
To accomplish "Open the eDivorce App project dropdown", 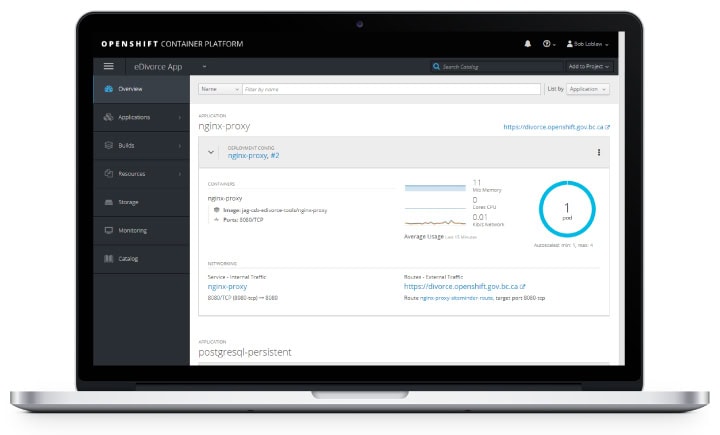I will tap(170, 67).
